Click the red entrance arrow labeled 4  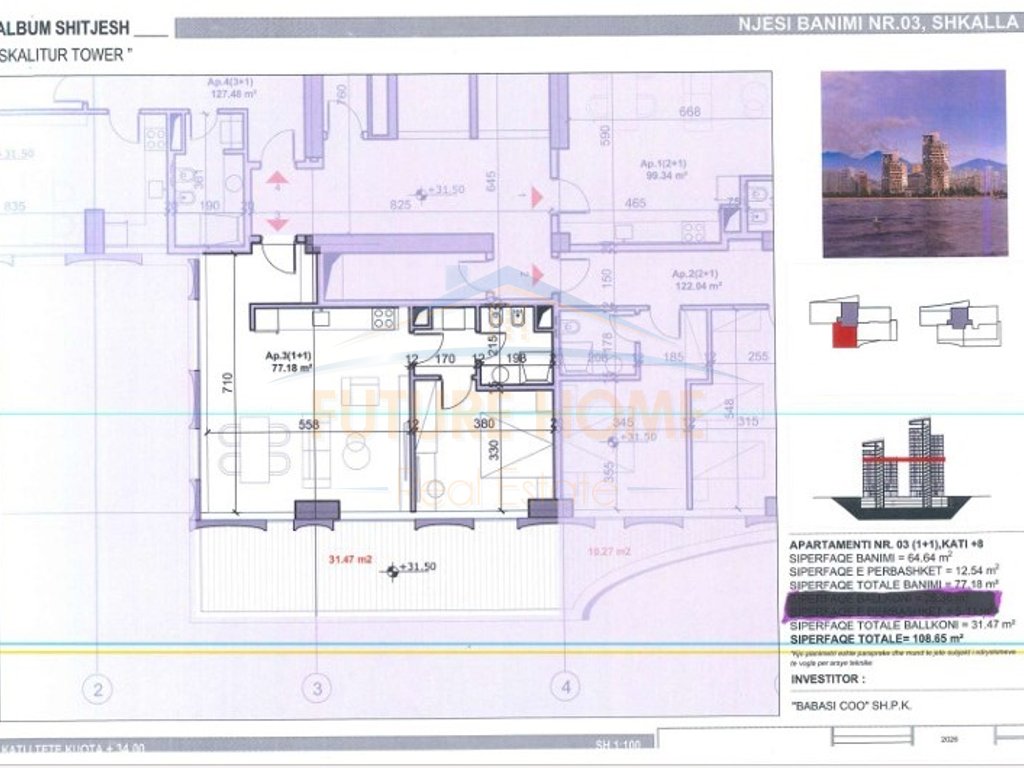[x=278, y=180]
